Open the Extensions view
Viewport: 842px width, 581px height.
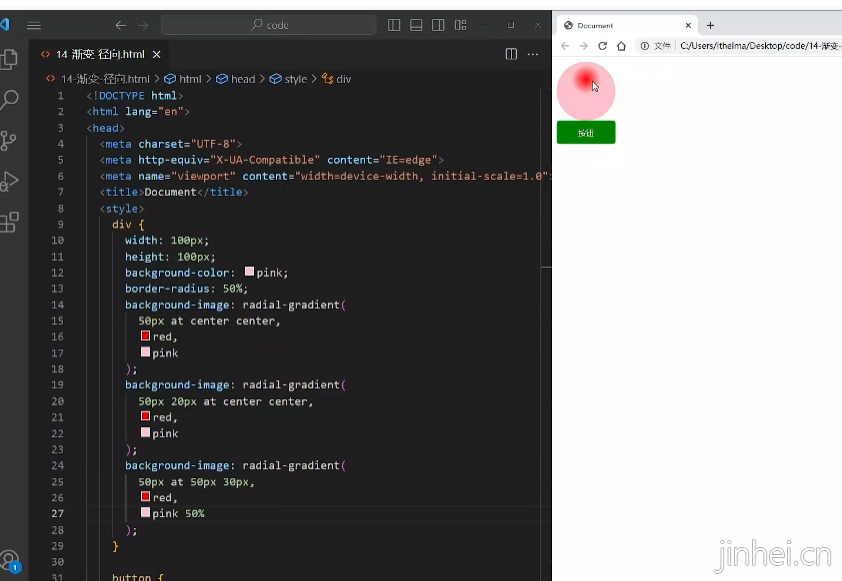pos(9,222)
